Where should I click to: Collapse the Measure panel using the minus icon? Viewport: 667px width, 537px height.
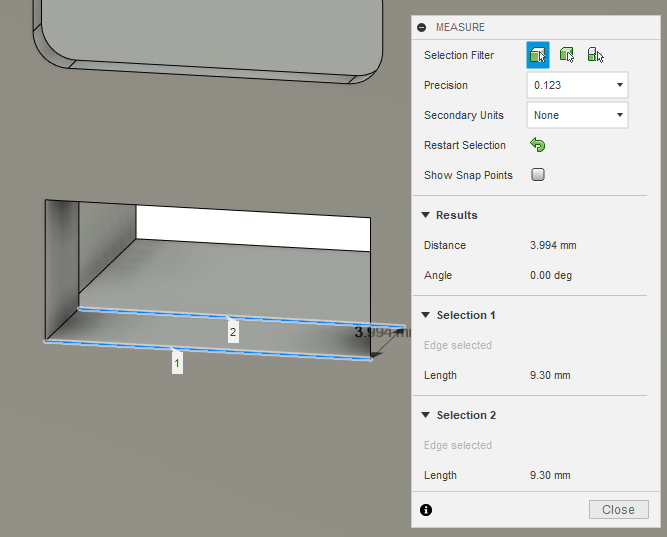[422, 28]
